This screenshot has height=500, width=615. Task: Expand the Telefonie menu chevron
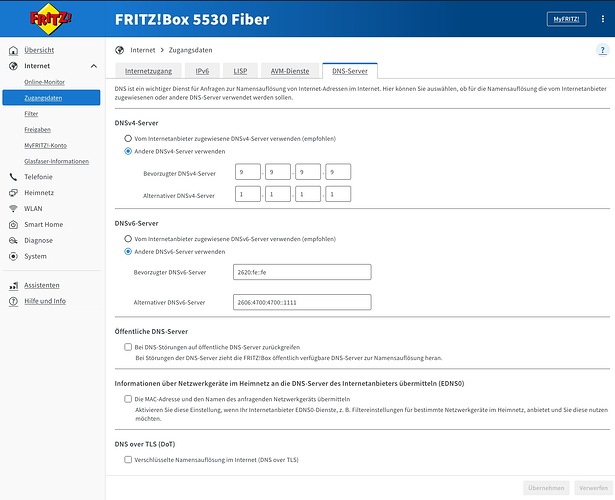coord(93,176)
